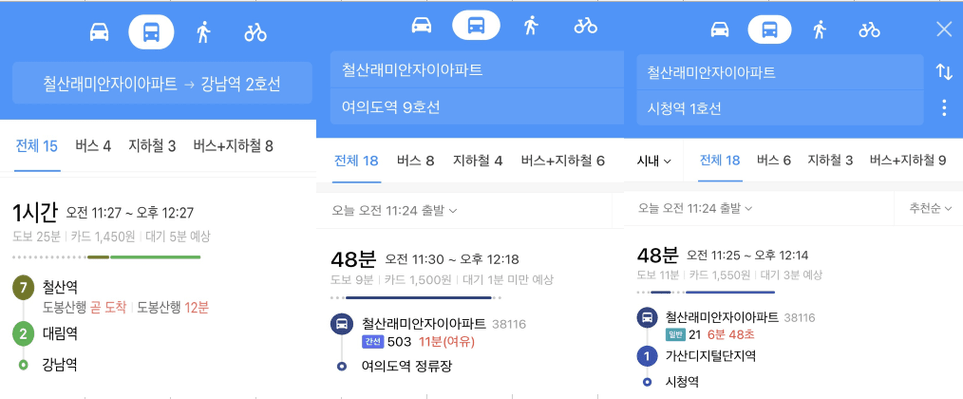Open the 추천순 sort dropdown
963x399 pixels.
(x=930, y=209)
